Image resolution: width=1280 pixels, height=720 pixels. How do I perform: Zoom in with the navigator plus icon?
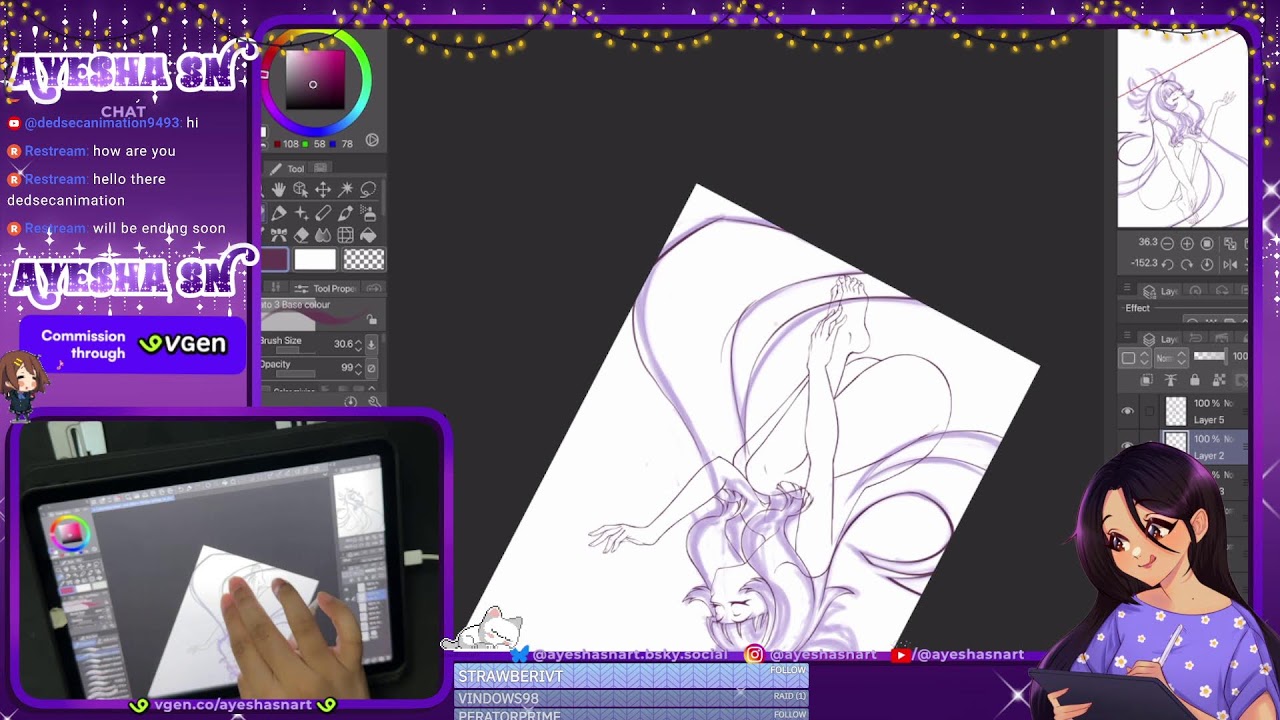[x=1187, y=244]
